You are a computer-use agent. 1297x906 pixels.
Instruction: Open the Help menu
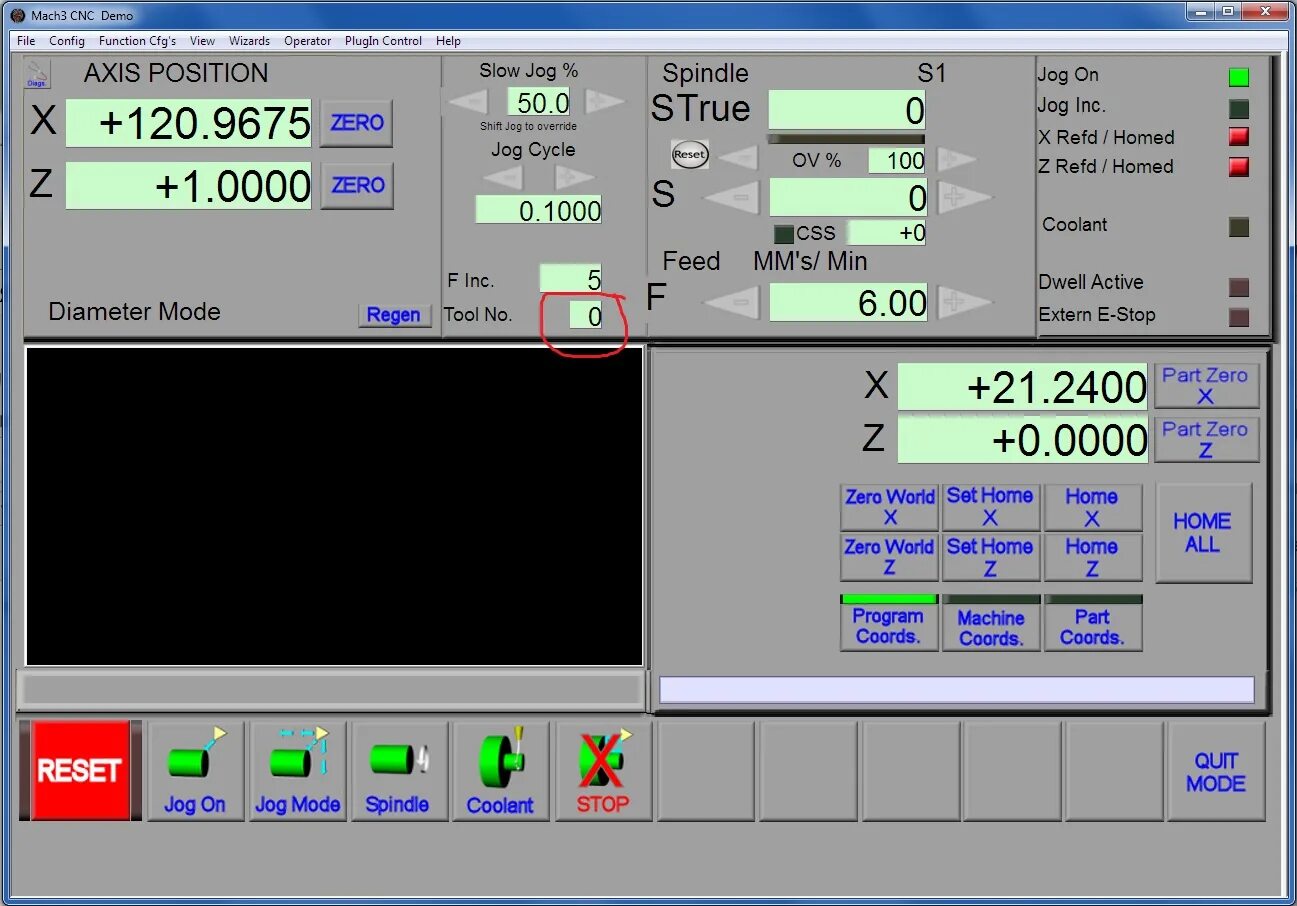click(x=448, y=41)
